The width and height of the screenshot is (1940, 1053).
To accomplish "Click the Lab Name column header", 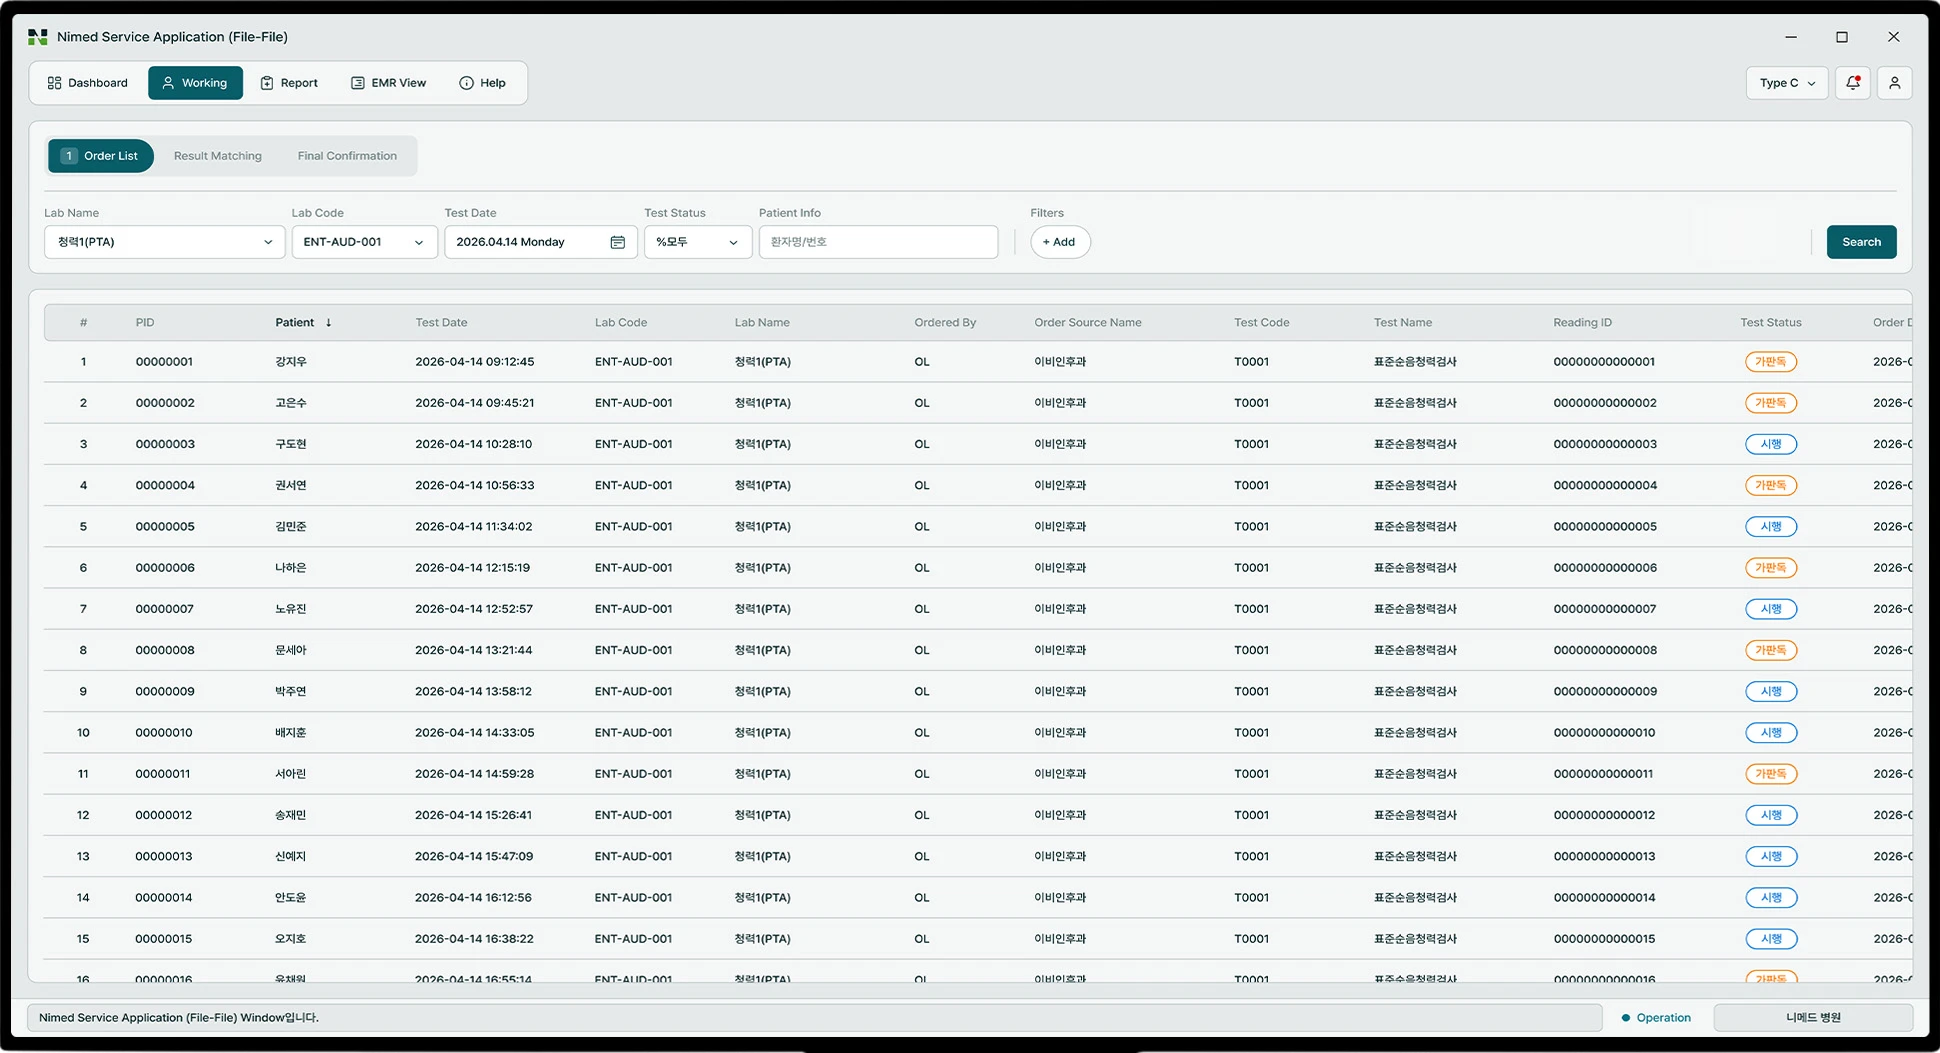I will 762,323.
